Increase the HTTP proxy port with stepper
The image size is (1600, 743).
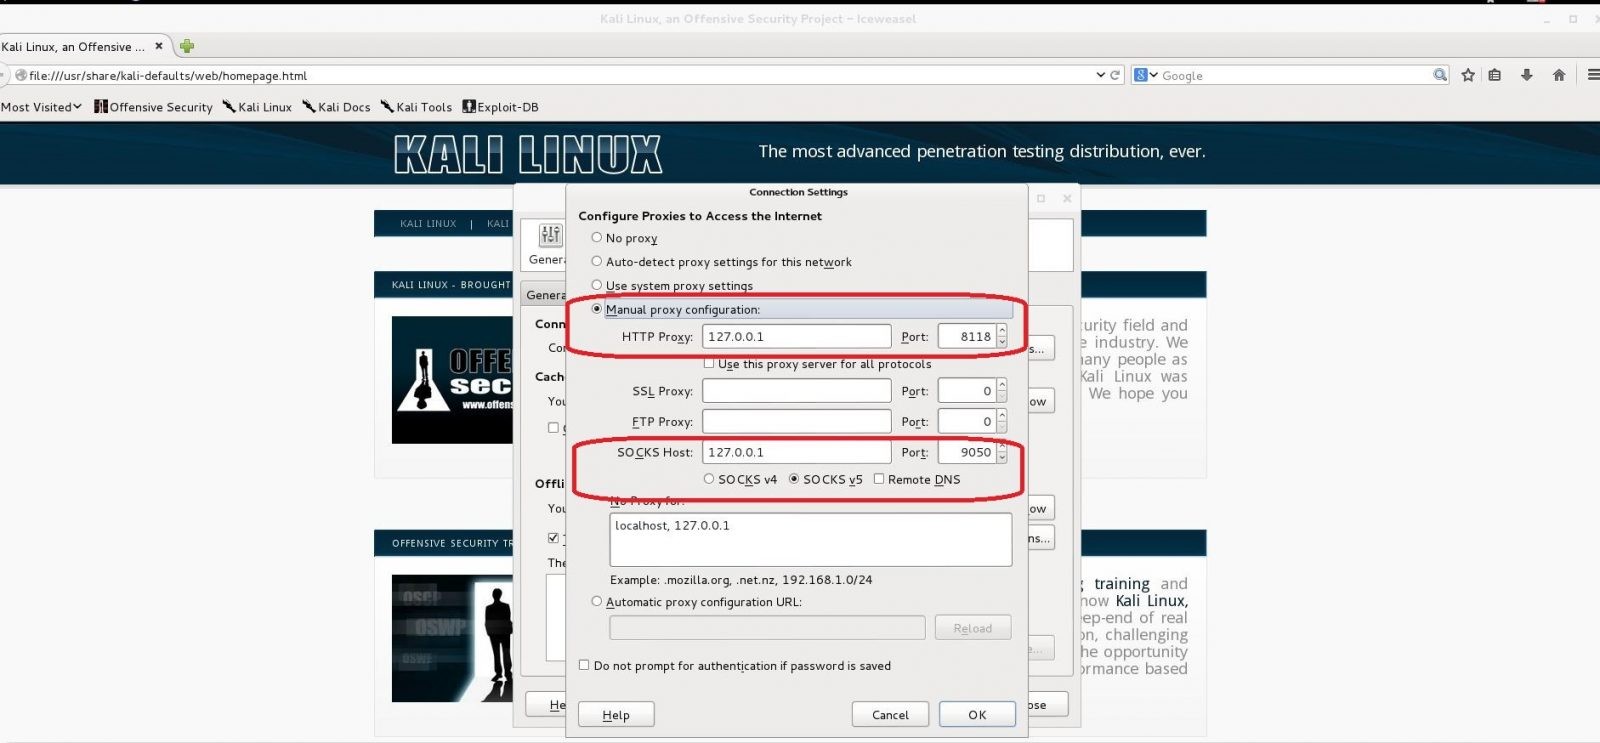click(1002, 331)
